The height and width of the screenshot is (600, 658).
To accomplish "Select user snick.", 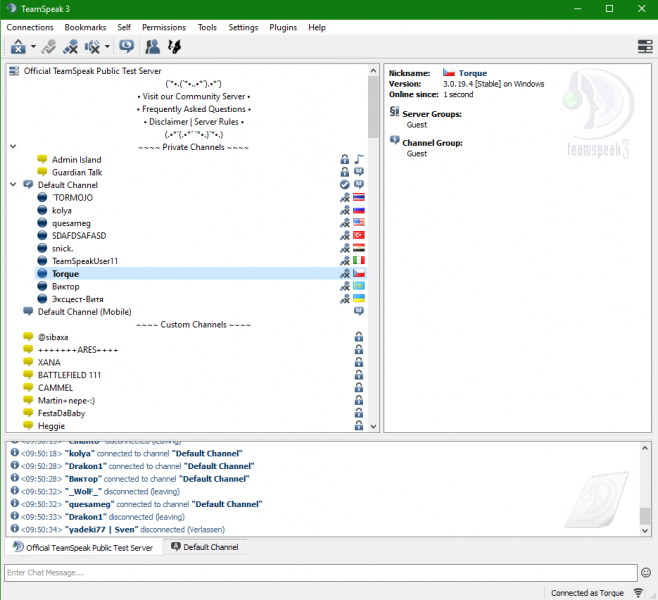I will [x=62, y=248].
